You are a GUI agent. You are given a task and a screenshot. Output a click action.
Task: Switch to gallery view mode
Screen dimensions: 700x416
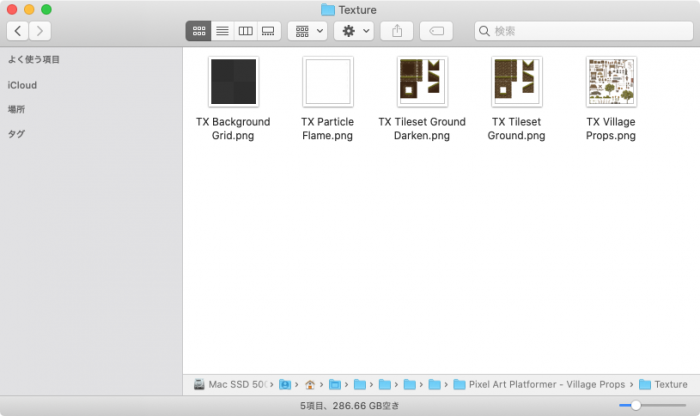tap(268, 31)
